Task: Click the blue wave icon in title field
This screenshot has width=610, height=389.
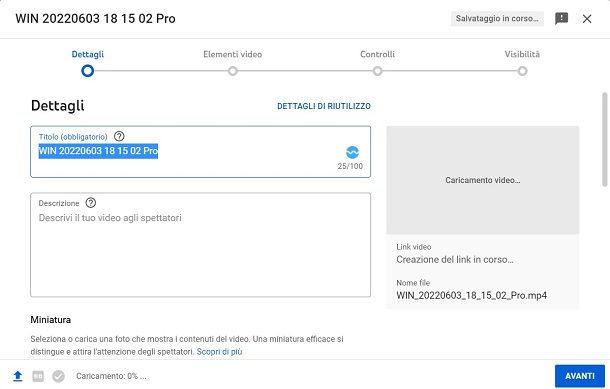Action: pos(352,152)
